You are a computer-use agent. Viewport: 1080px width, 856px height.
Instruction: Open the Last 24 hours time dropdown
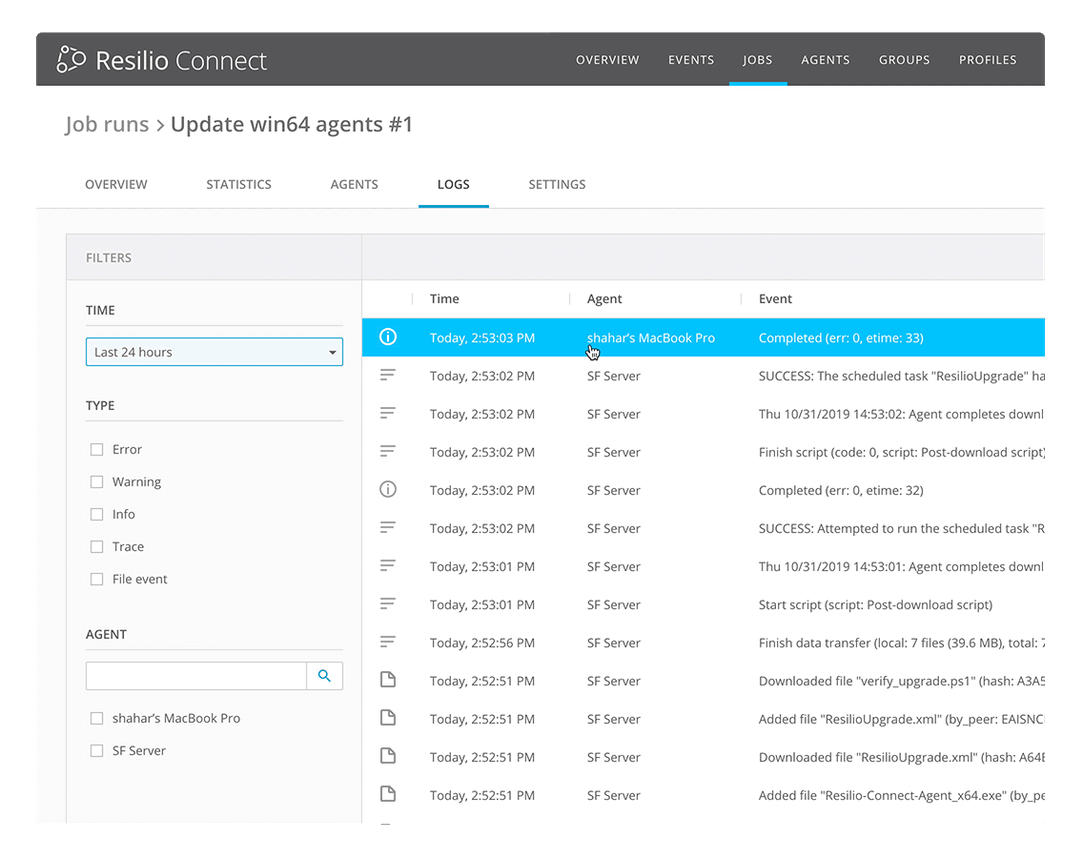pyautogui.click(x=214, y=352)
